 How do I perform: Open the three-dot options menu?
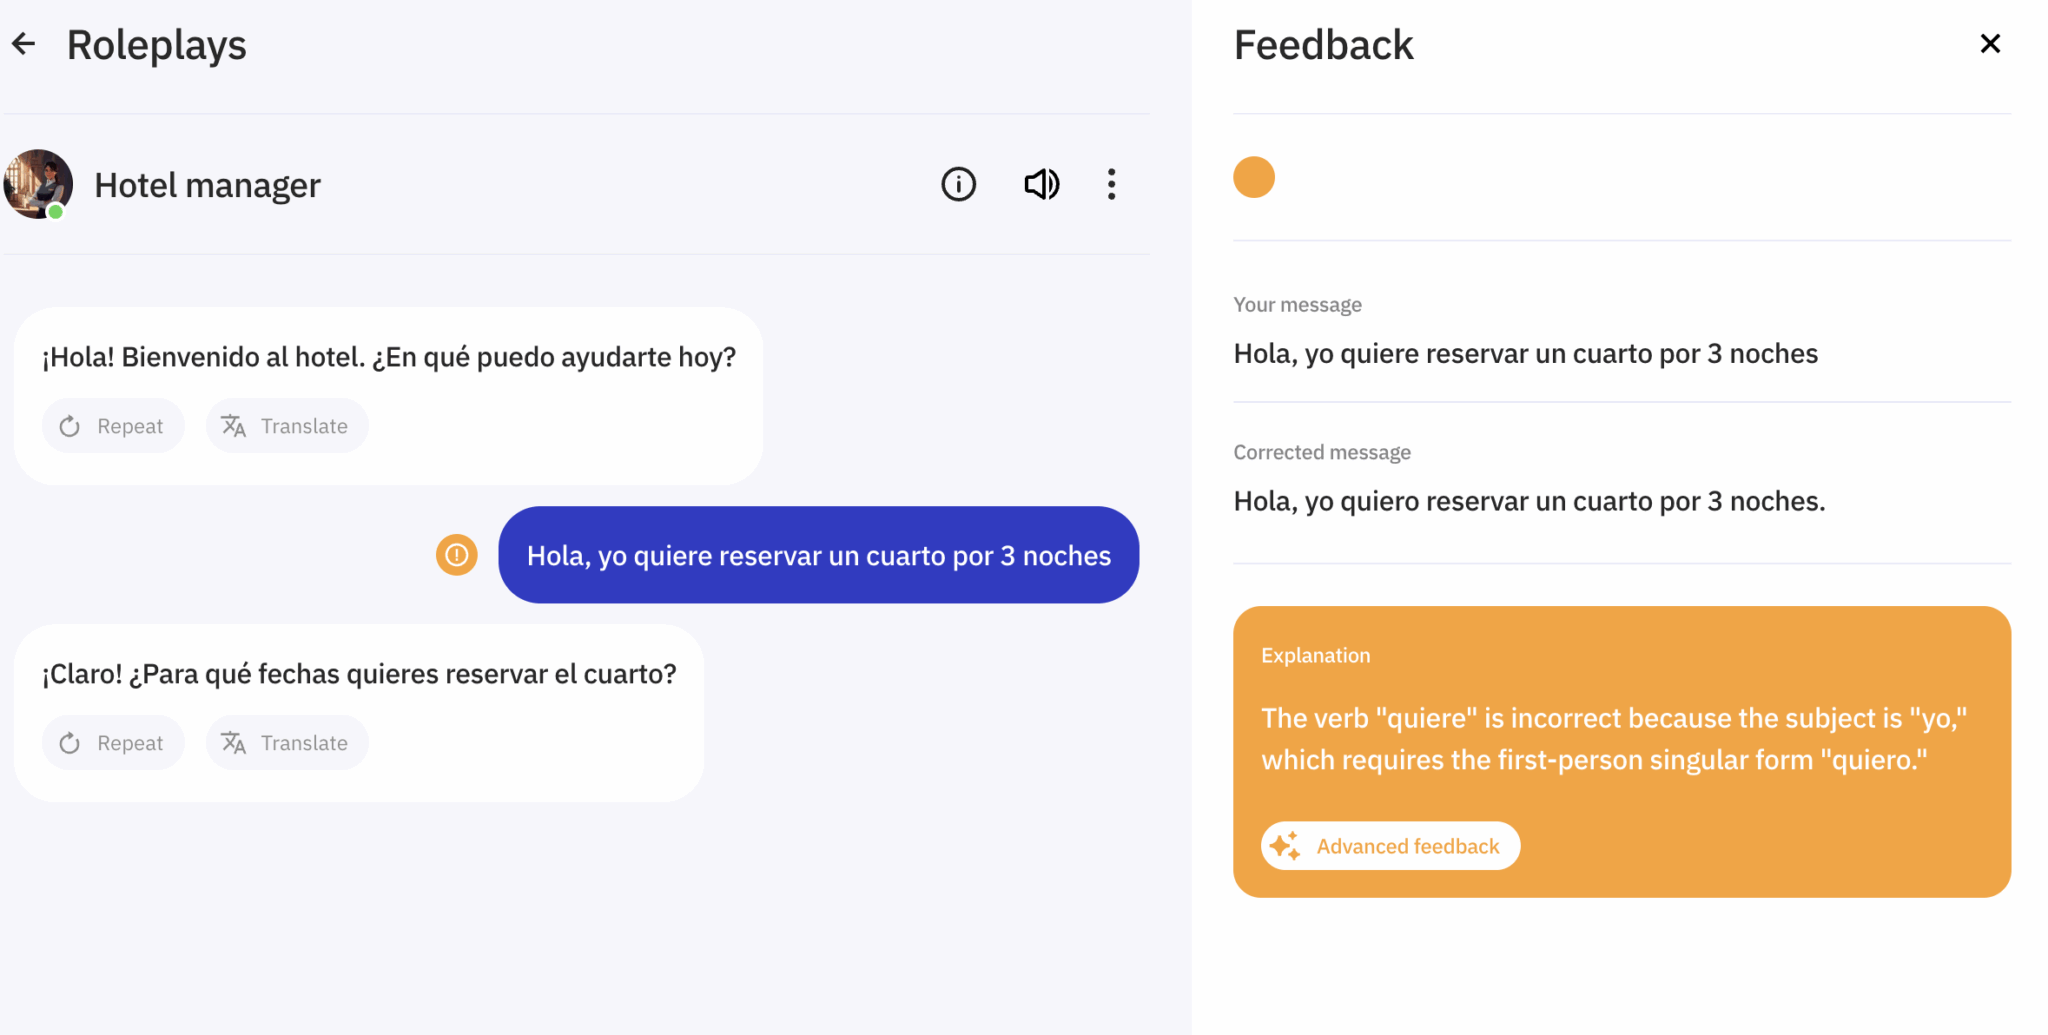tap(1111, 184)
